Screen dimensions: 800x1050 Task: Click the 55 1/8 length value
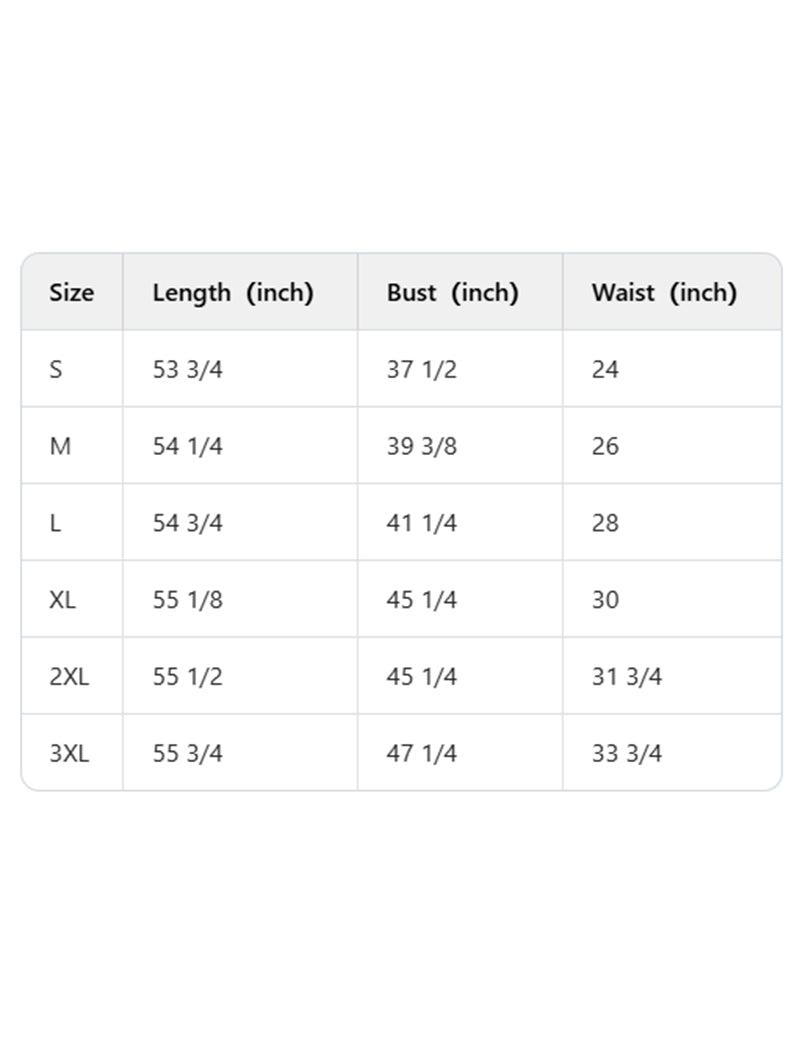187,599
